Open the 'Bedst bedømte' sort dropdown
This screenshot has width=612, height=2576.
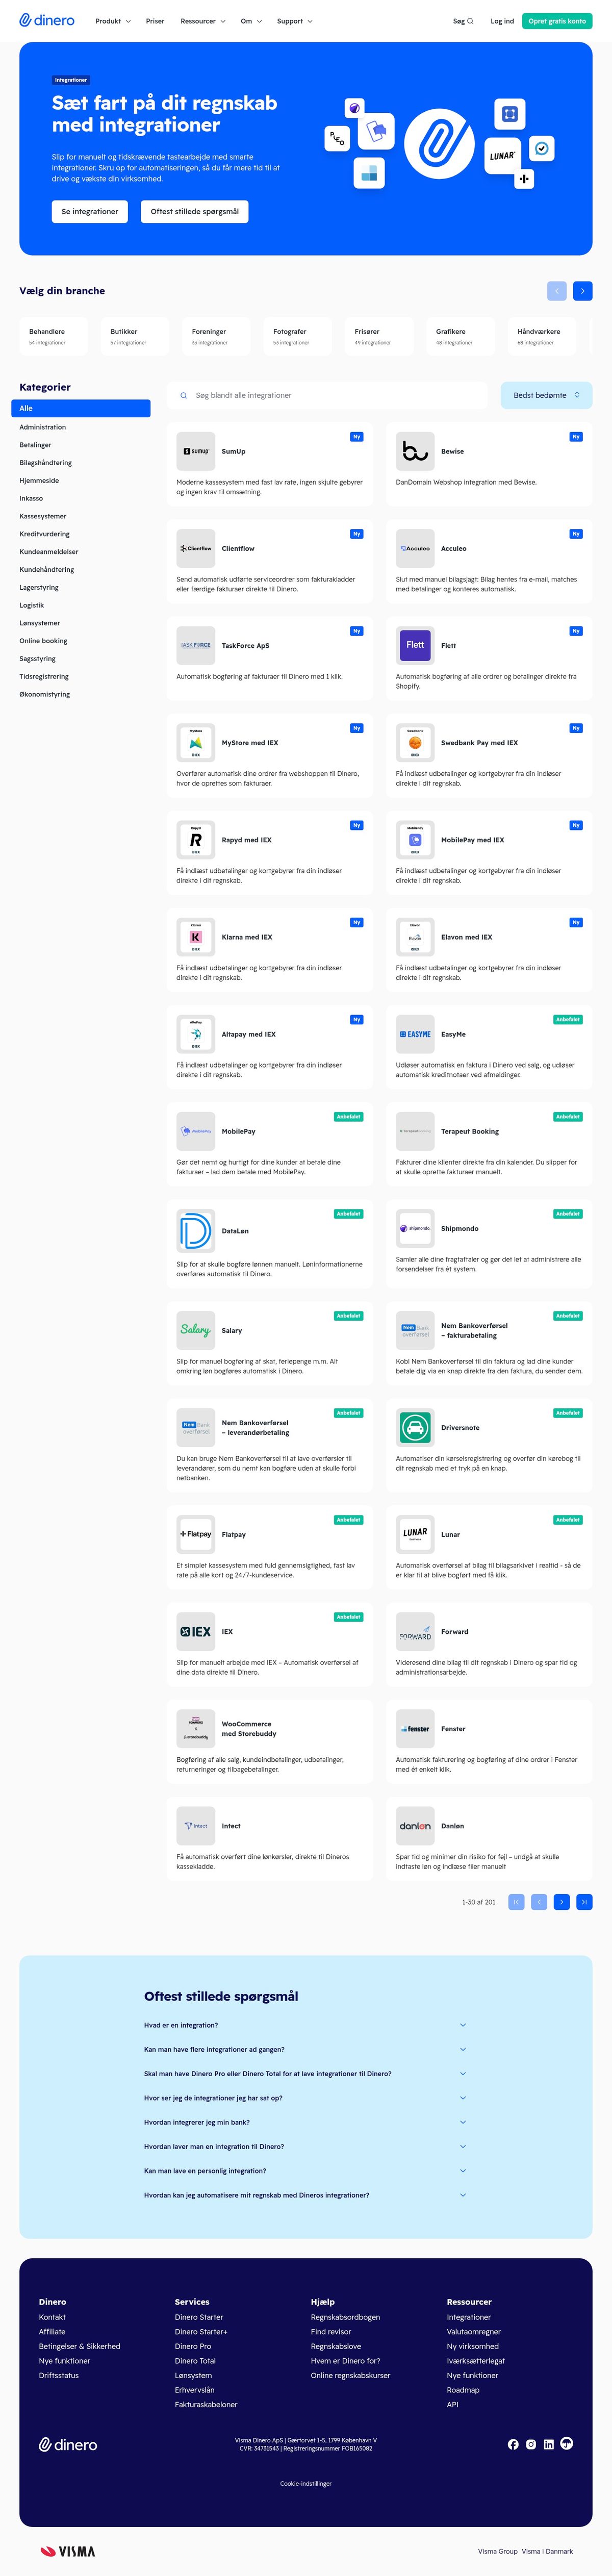(546, 395)
